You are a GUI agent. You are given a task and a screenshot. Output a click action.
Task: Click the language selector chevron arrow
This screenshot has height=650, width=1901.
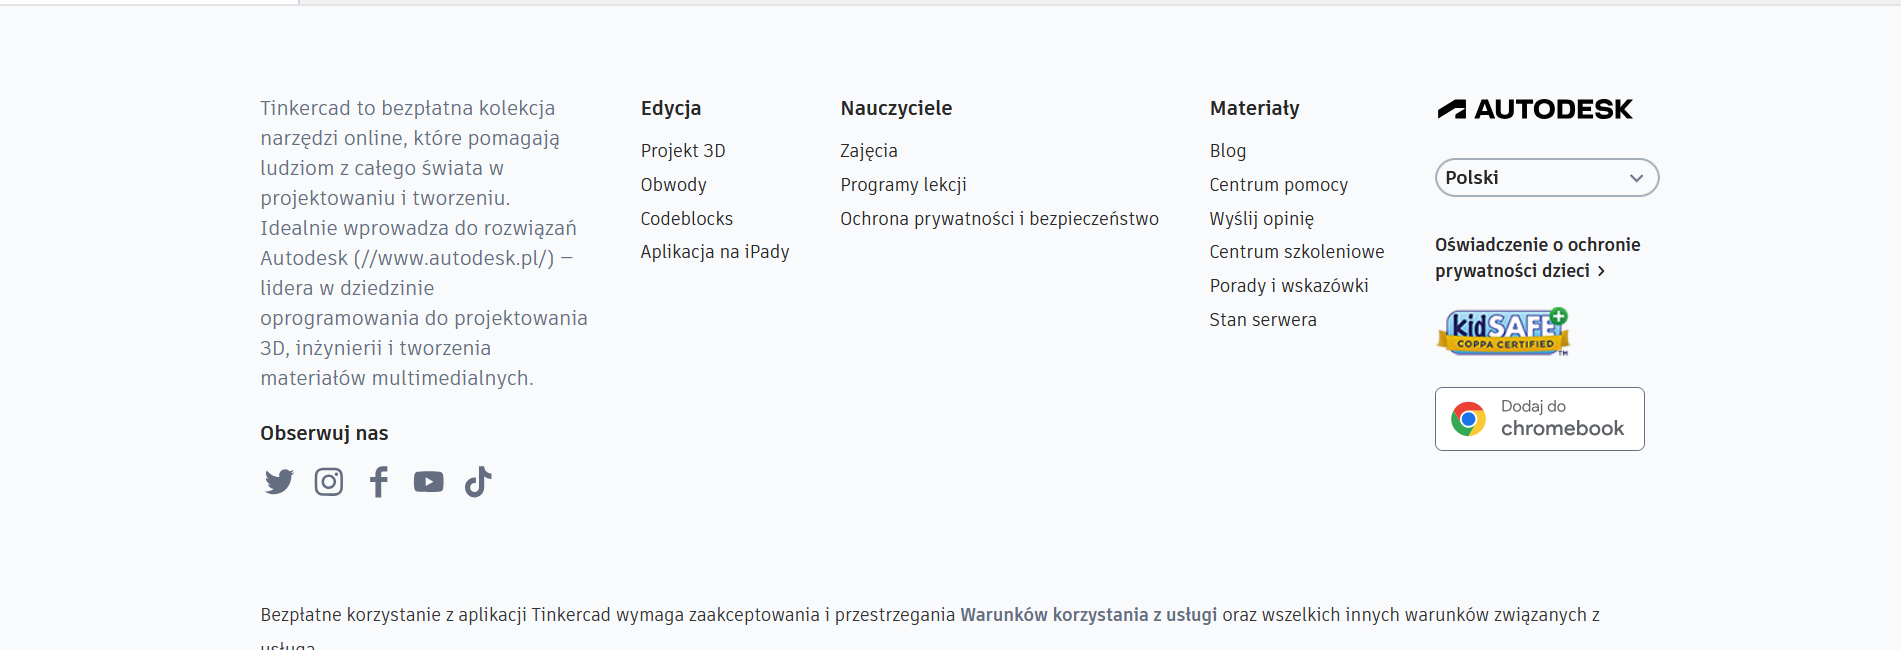click(1636, 178)
